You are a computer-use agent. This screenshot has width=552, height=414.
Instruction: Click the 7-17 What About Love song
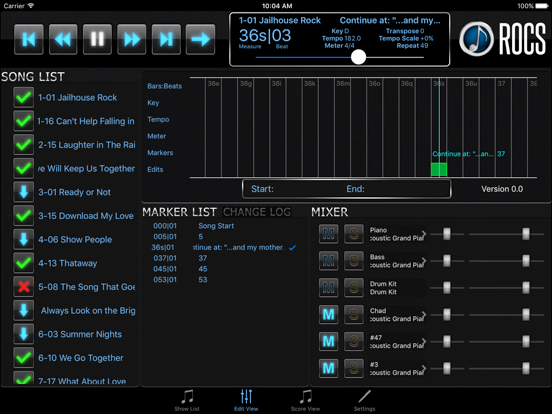tap(82, 381)
